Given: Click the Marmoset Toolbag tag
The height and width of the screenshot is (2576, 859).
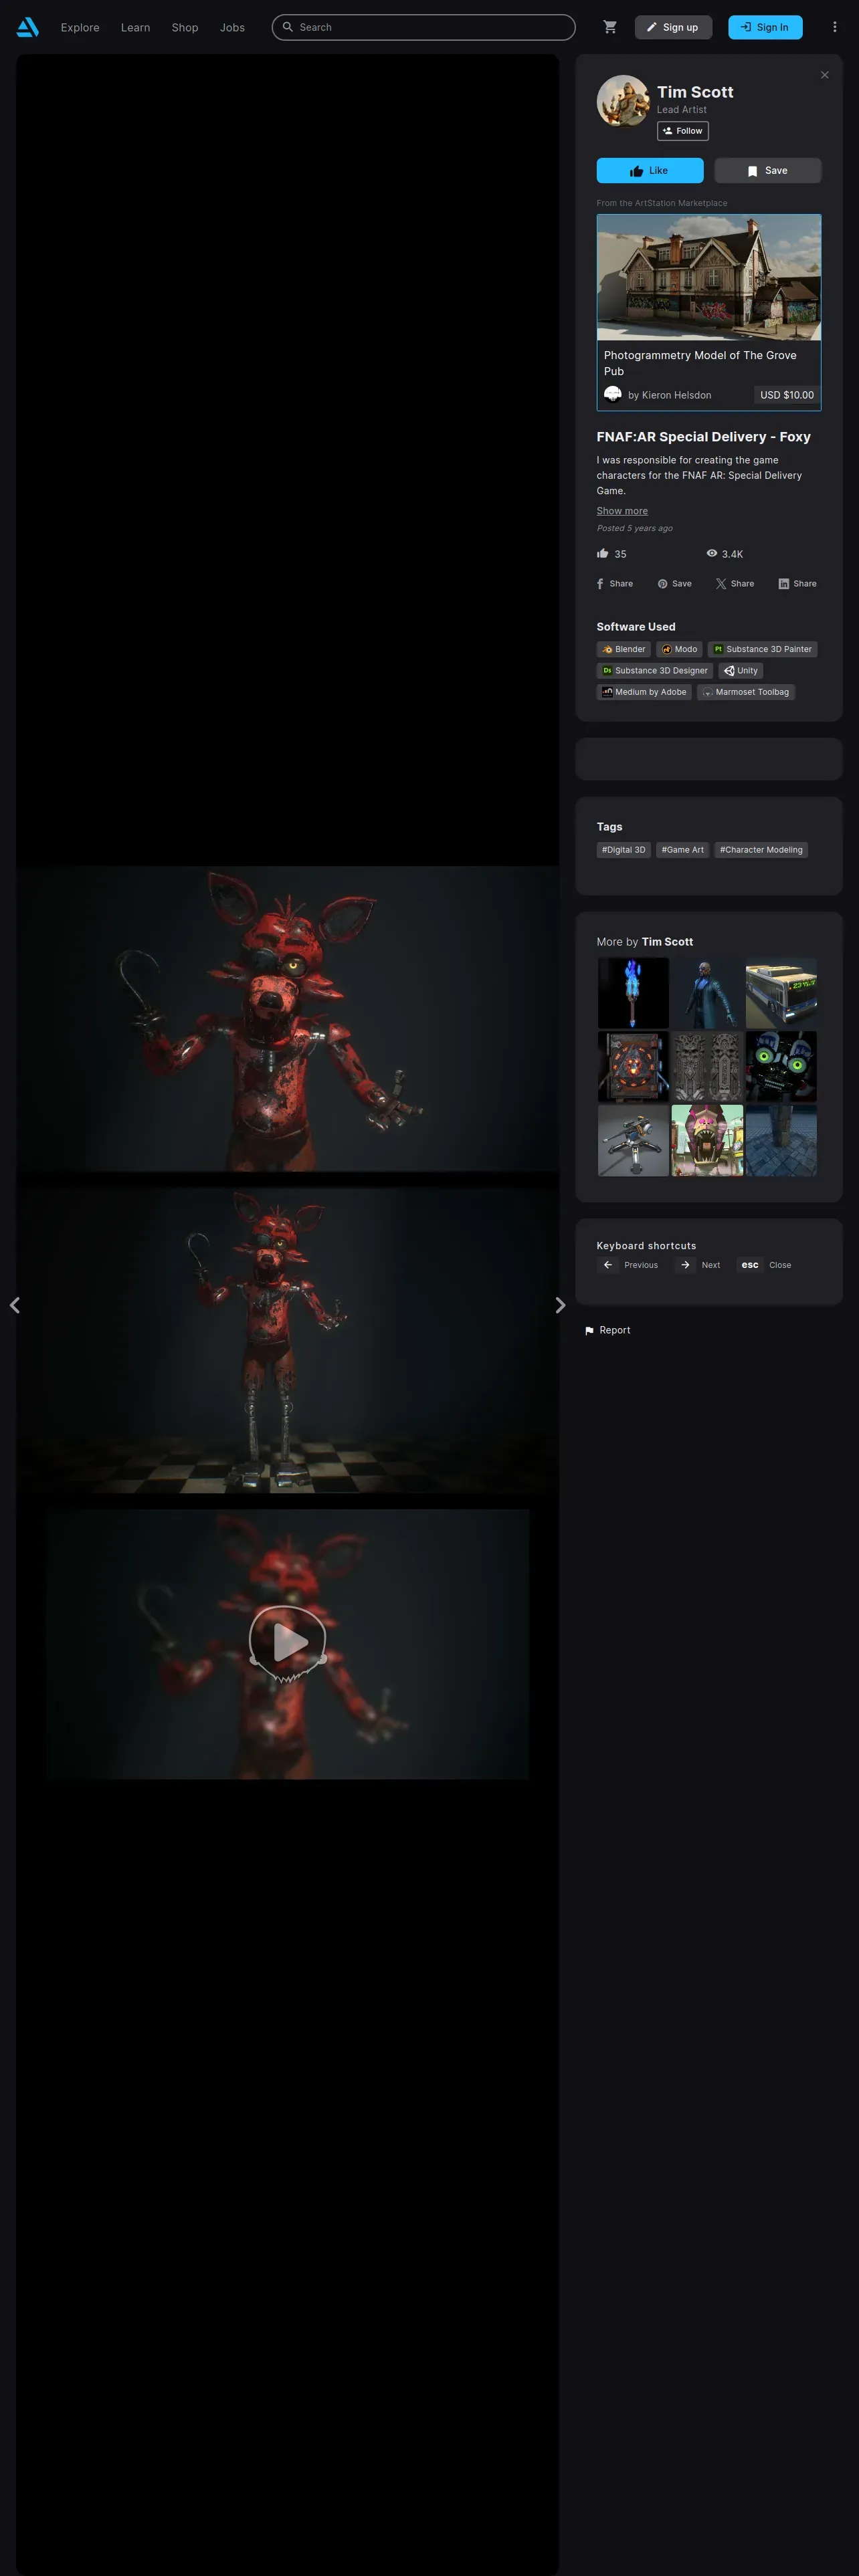Looking at the screenshot, I should pos(746,692).
